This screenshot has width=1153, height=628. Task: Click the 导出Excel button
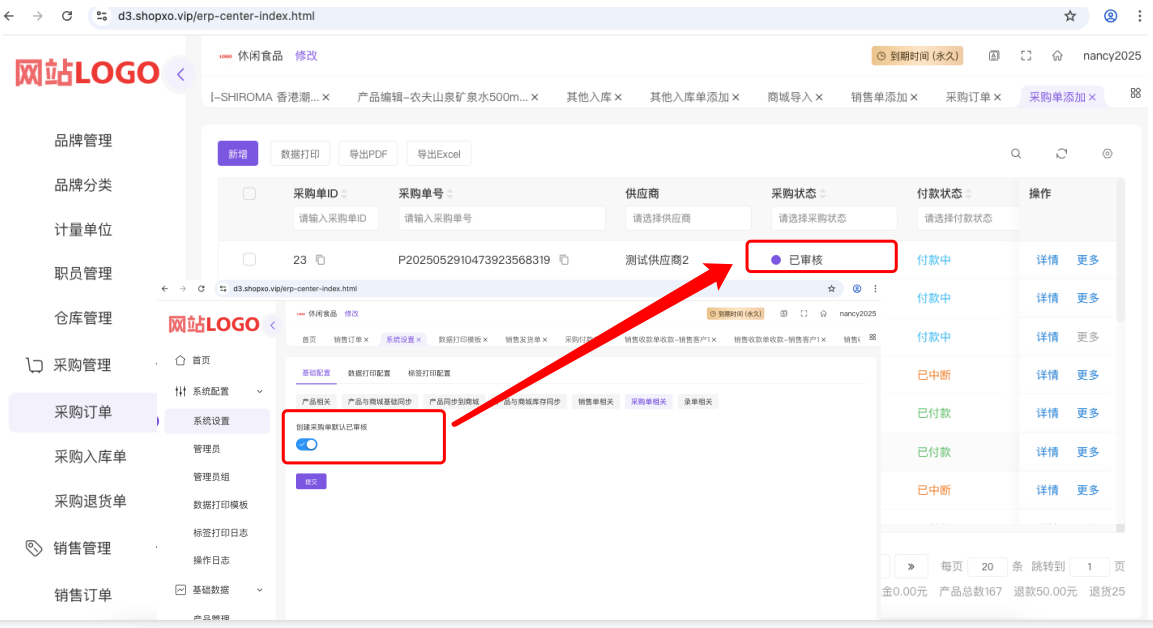point(438,154)
